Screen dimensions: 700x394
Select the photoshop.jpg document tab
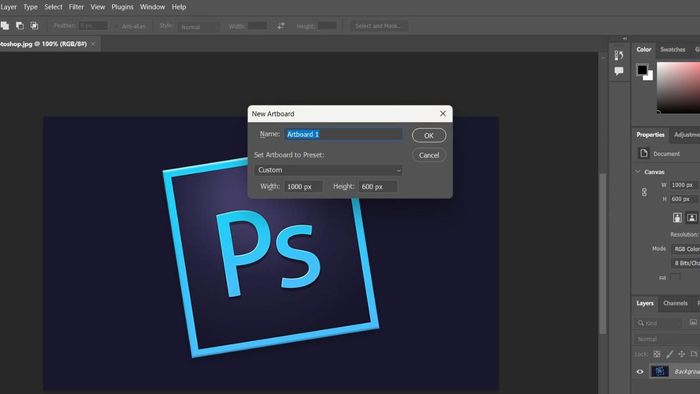44,44
